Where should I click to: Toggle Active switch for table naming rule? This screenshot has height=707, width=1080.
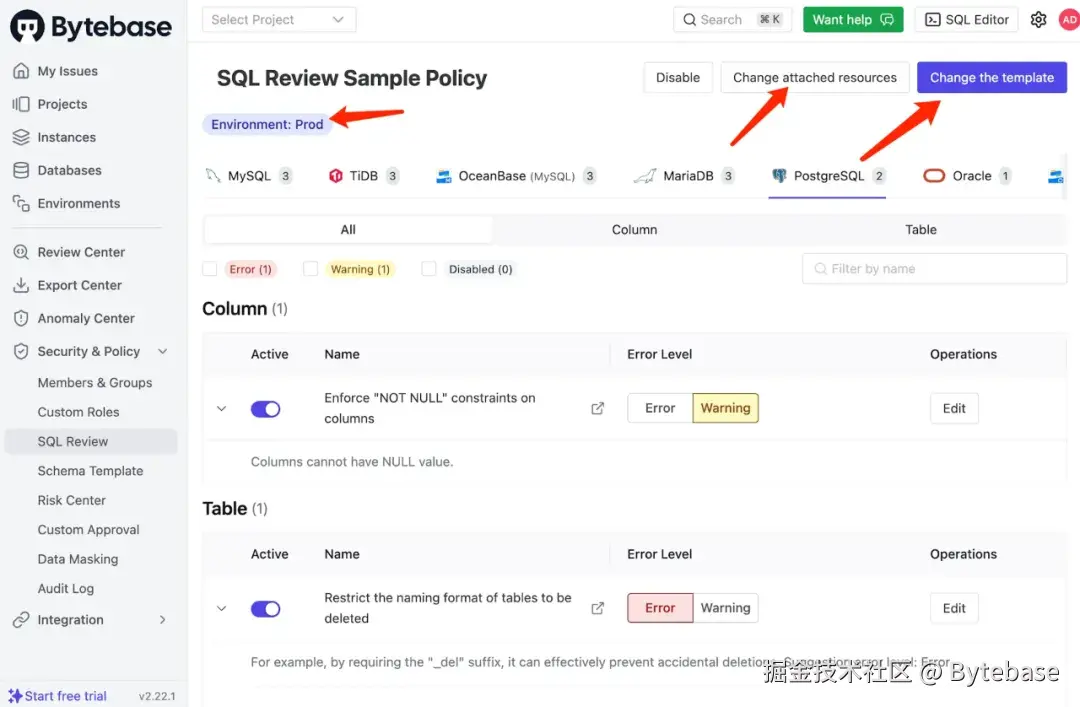[265, 609]
